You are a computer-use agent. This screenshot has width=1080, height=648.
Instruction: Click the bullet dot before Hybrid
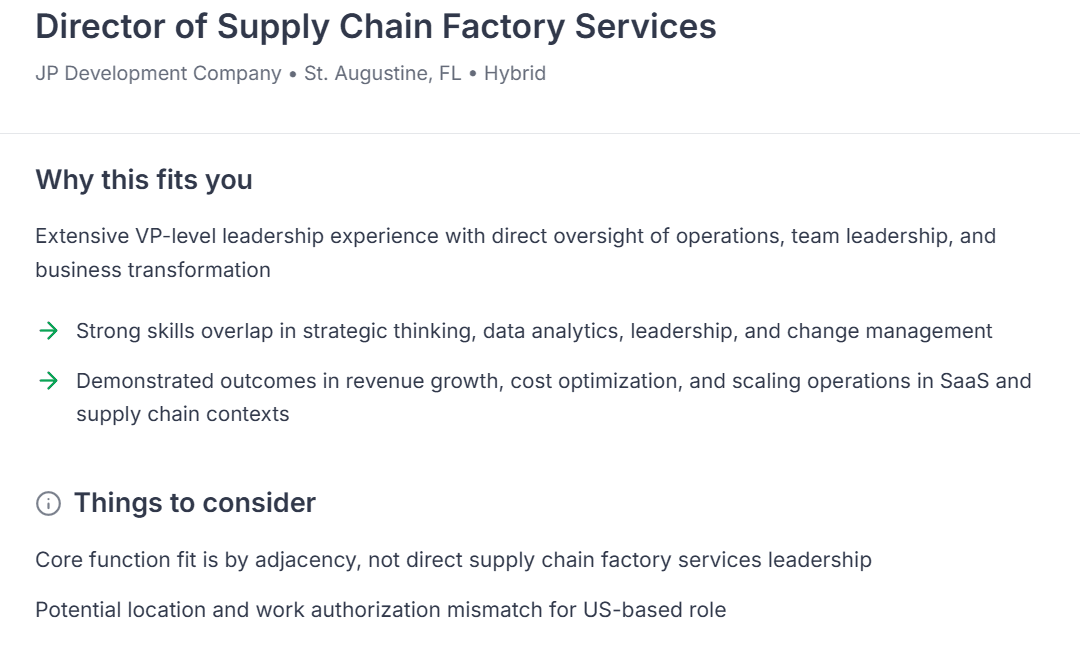click(473, 74)
